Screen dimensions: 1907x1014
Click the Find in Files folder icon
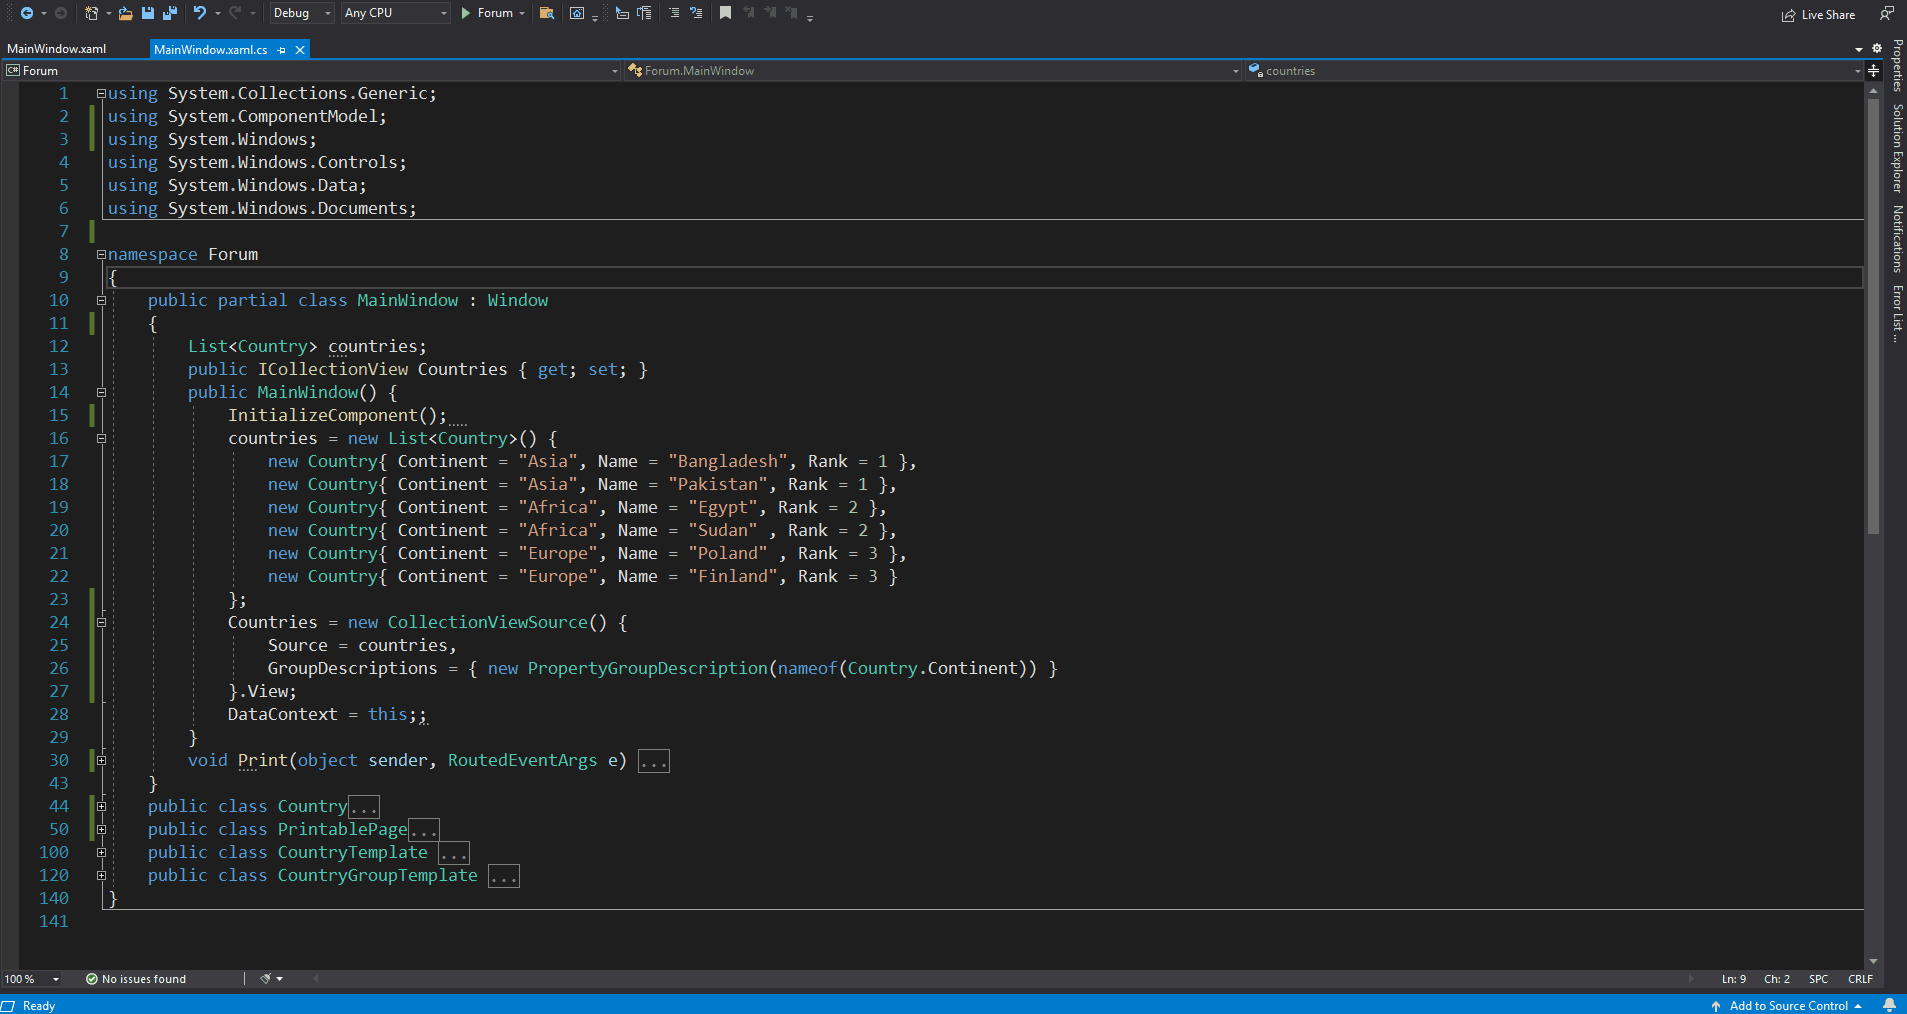click(547, 13)
